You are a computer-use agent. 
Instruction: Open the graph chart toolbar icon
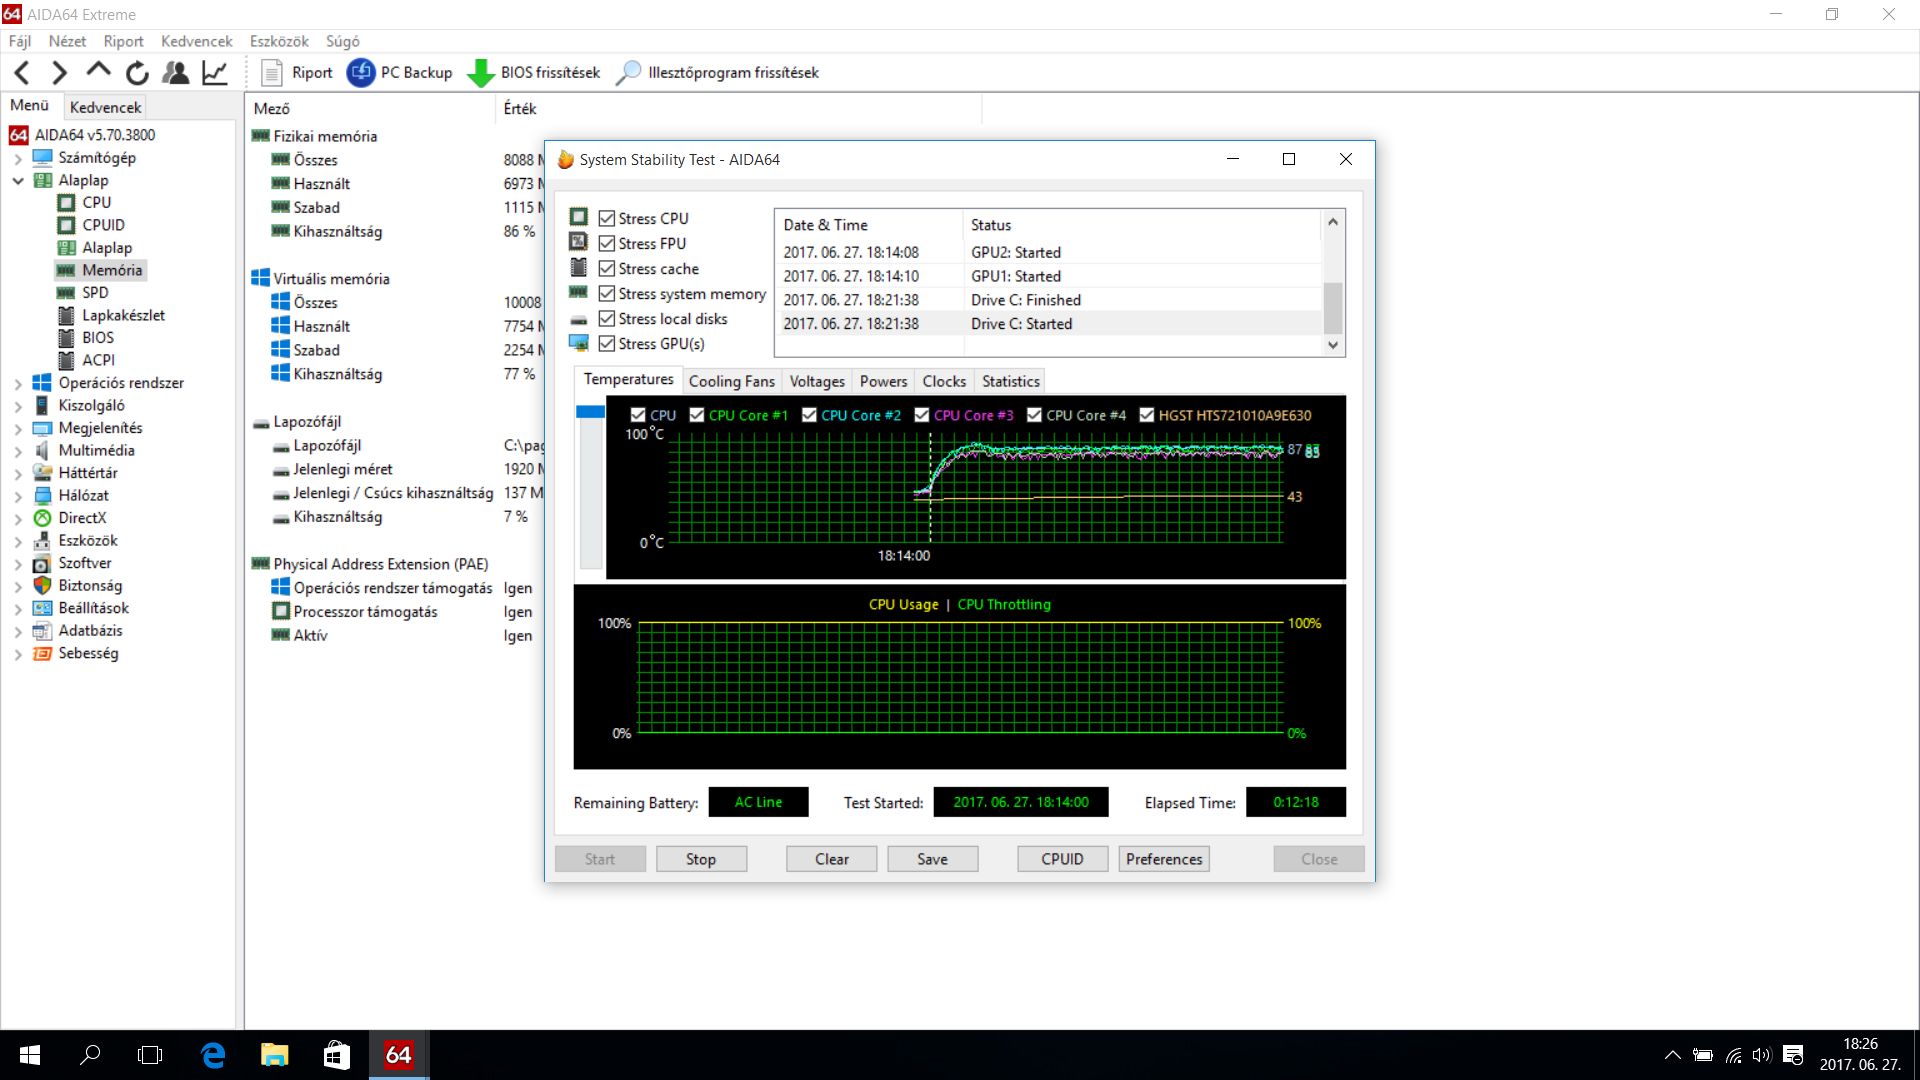[215, 72]
